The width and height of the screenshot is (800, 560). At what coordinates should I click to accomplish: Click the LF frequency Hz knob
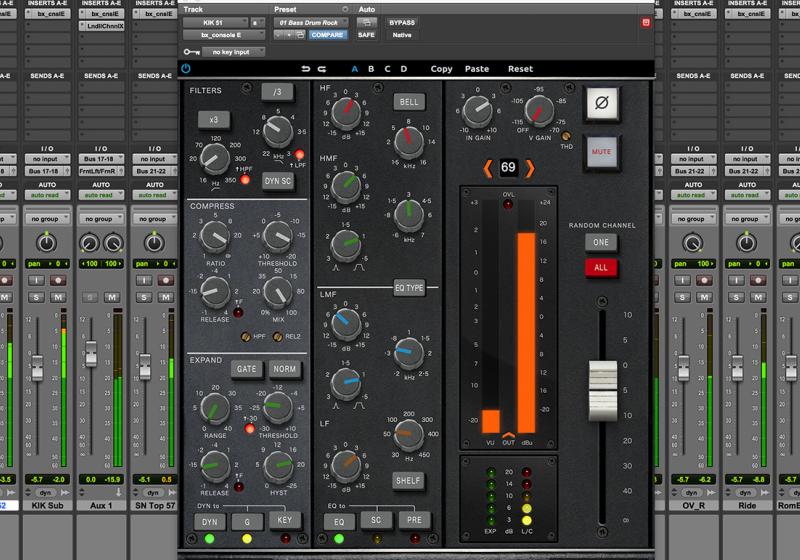(x=409, y=435)
